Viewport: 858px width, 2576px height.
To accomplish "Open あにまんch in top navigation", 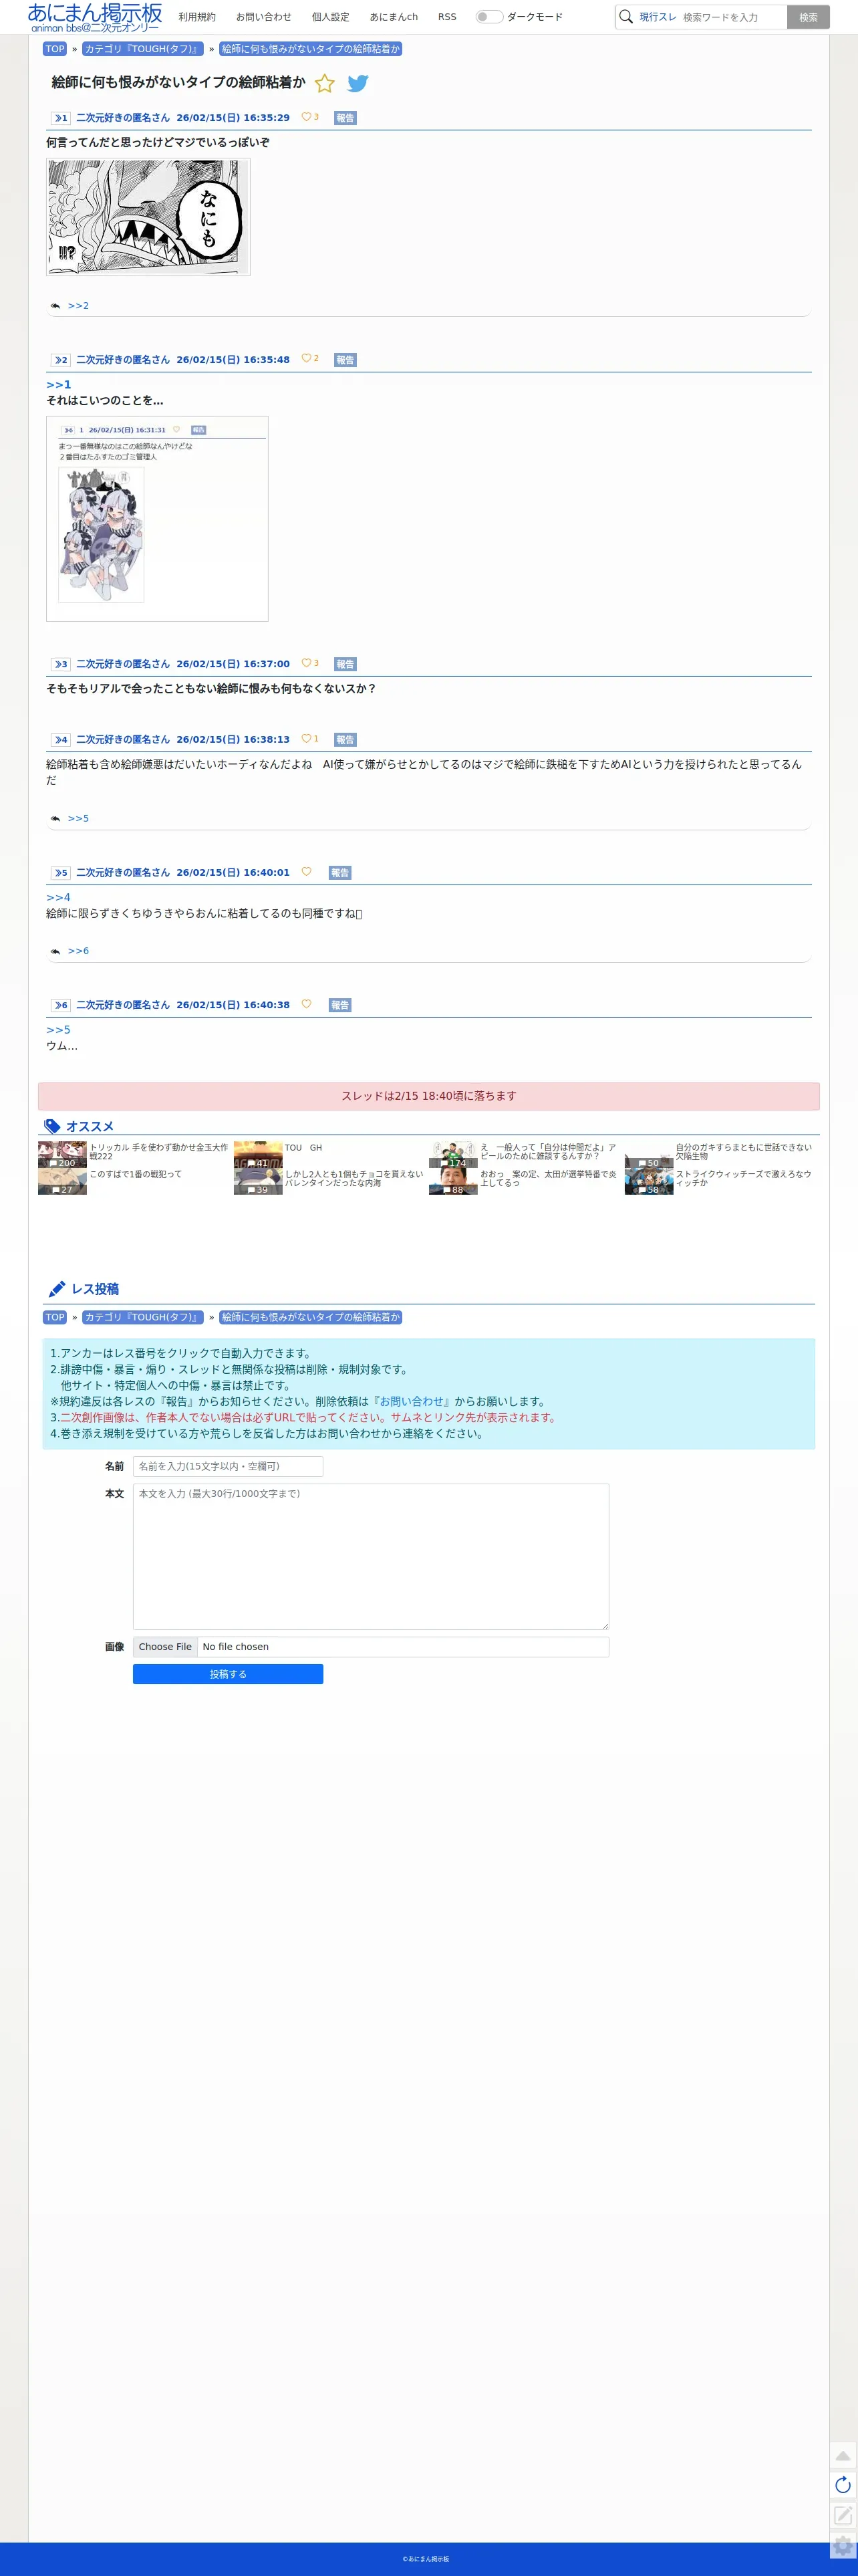I will click(394, 17).
